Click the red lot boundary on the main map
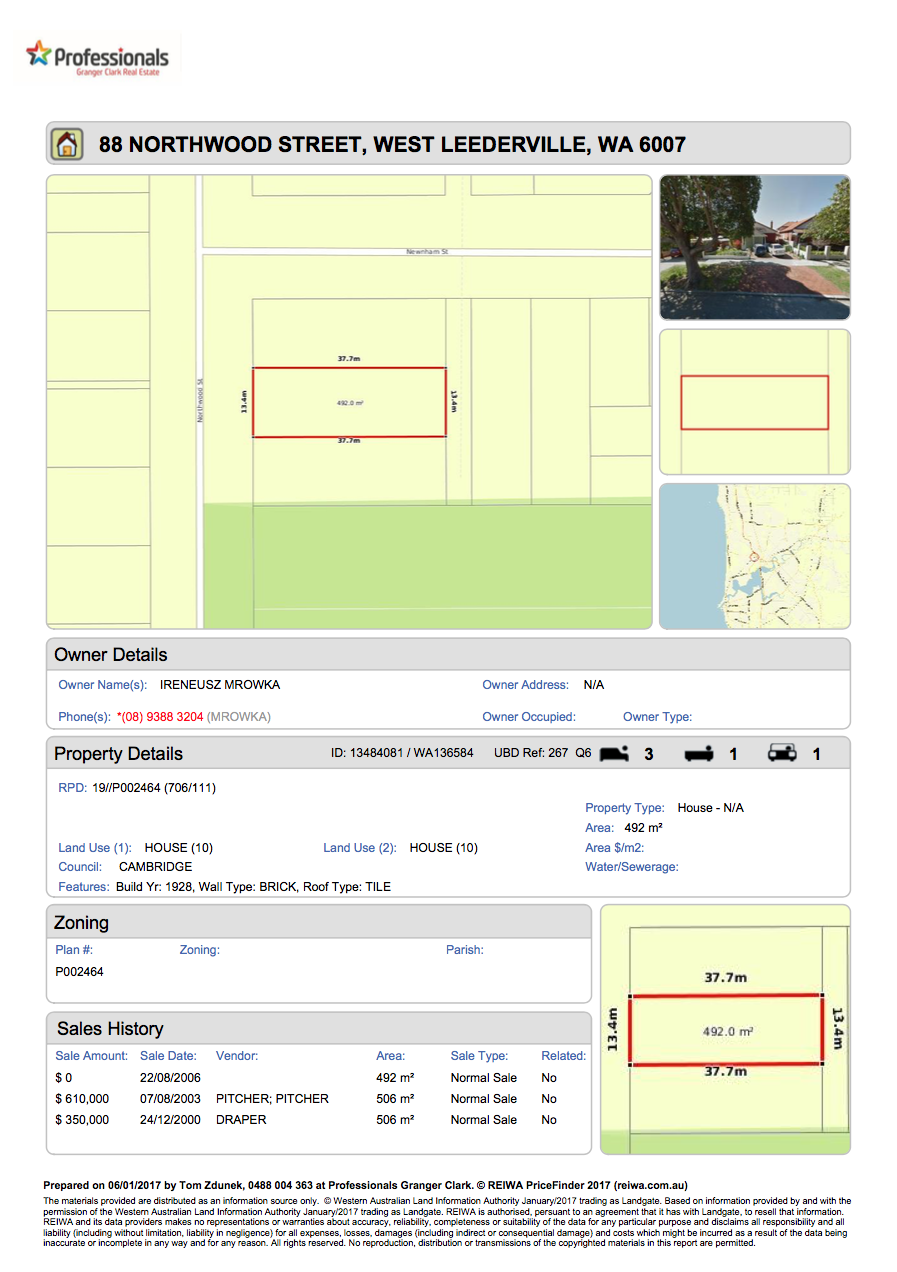The width and height of the screenshot is (897, 1272). 349,402
